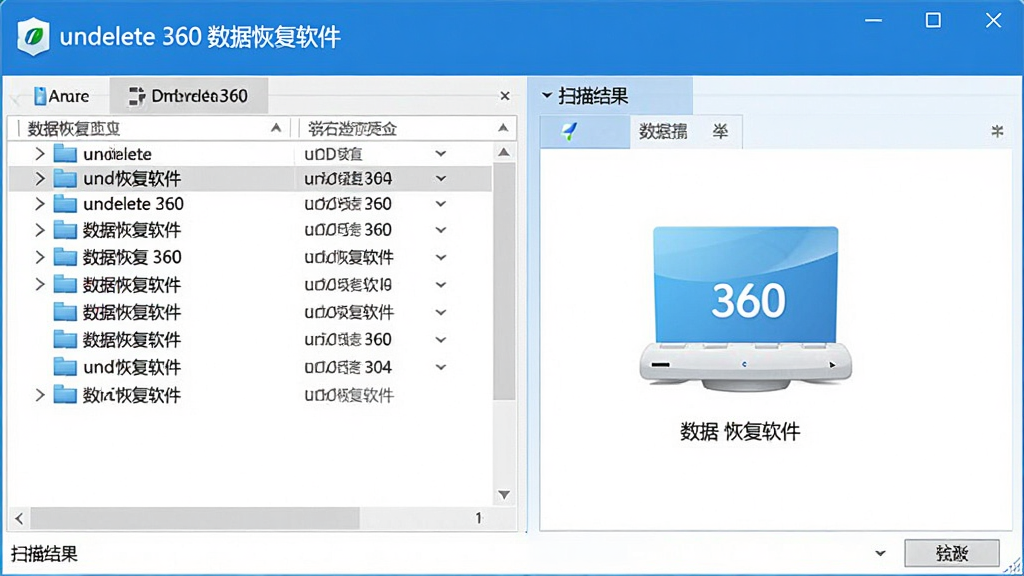The image size is (1024, 576).
Task: Select the blue arrow icon tab in results panel
Action: pos(584,131)
